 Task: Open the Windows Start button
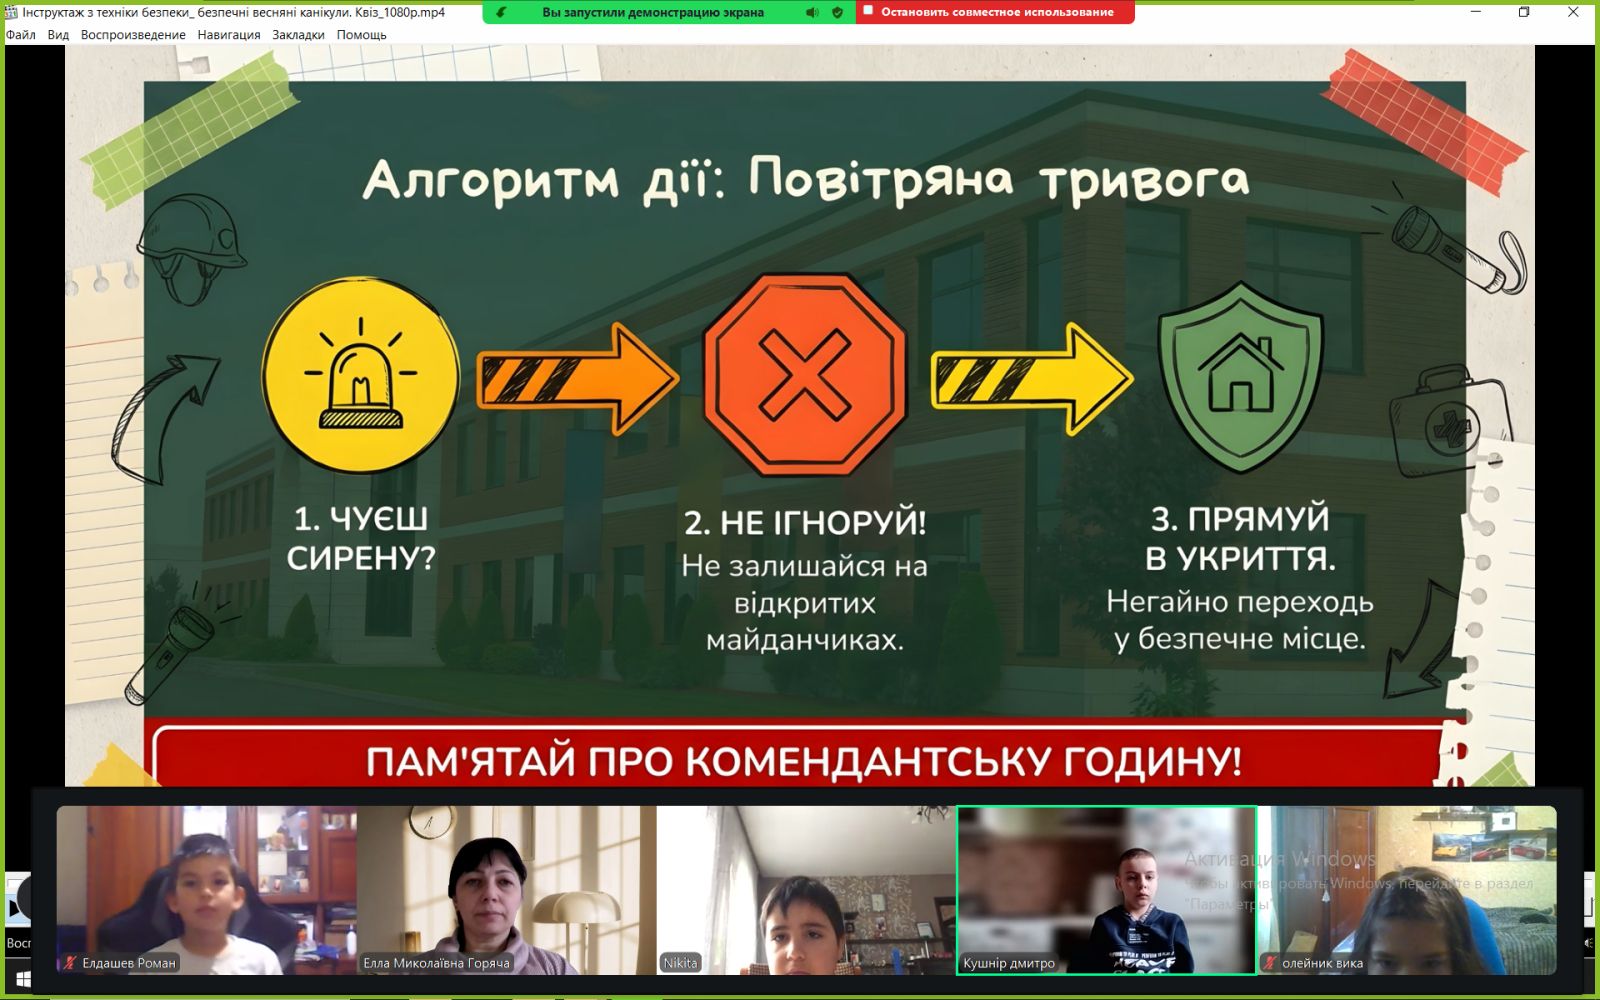[20, 979]
